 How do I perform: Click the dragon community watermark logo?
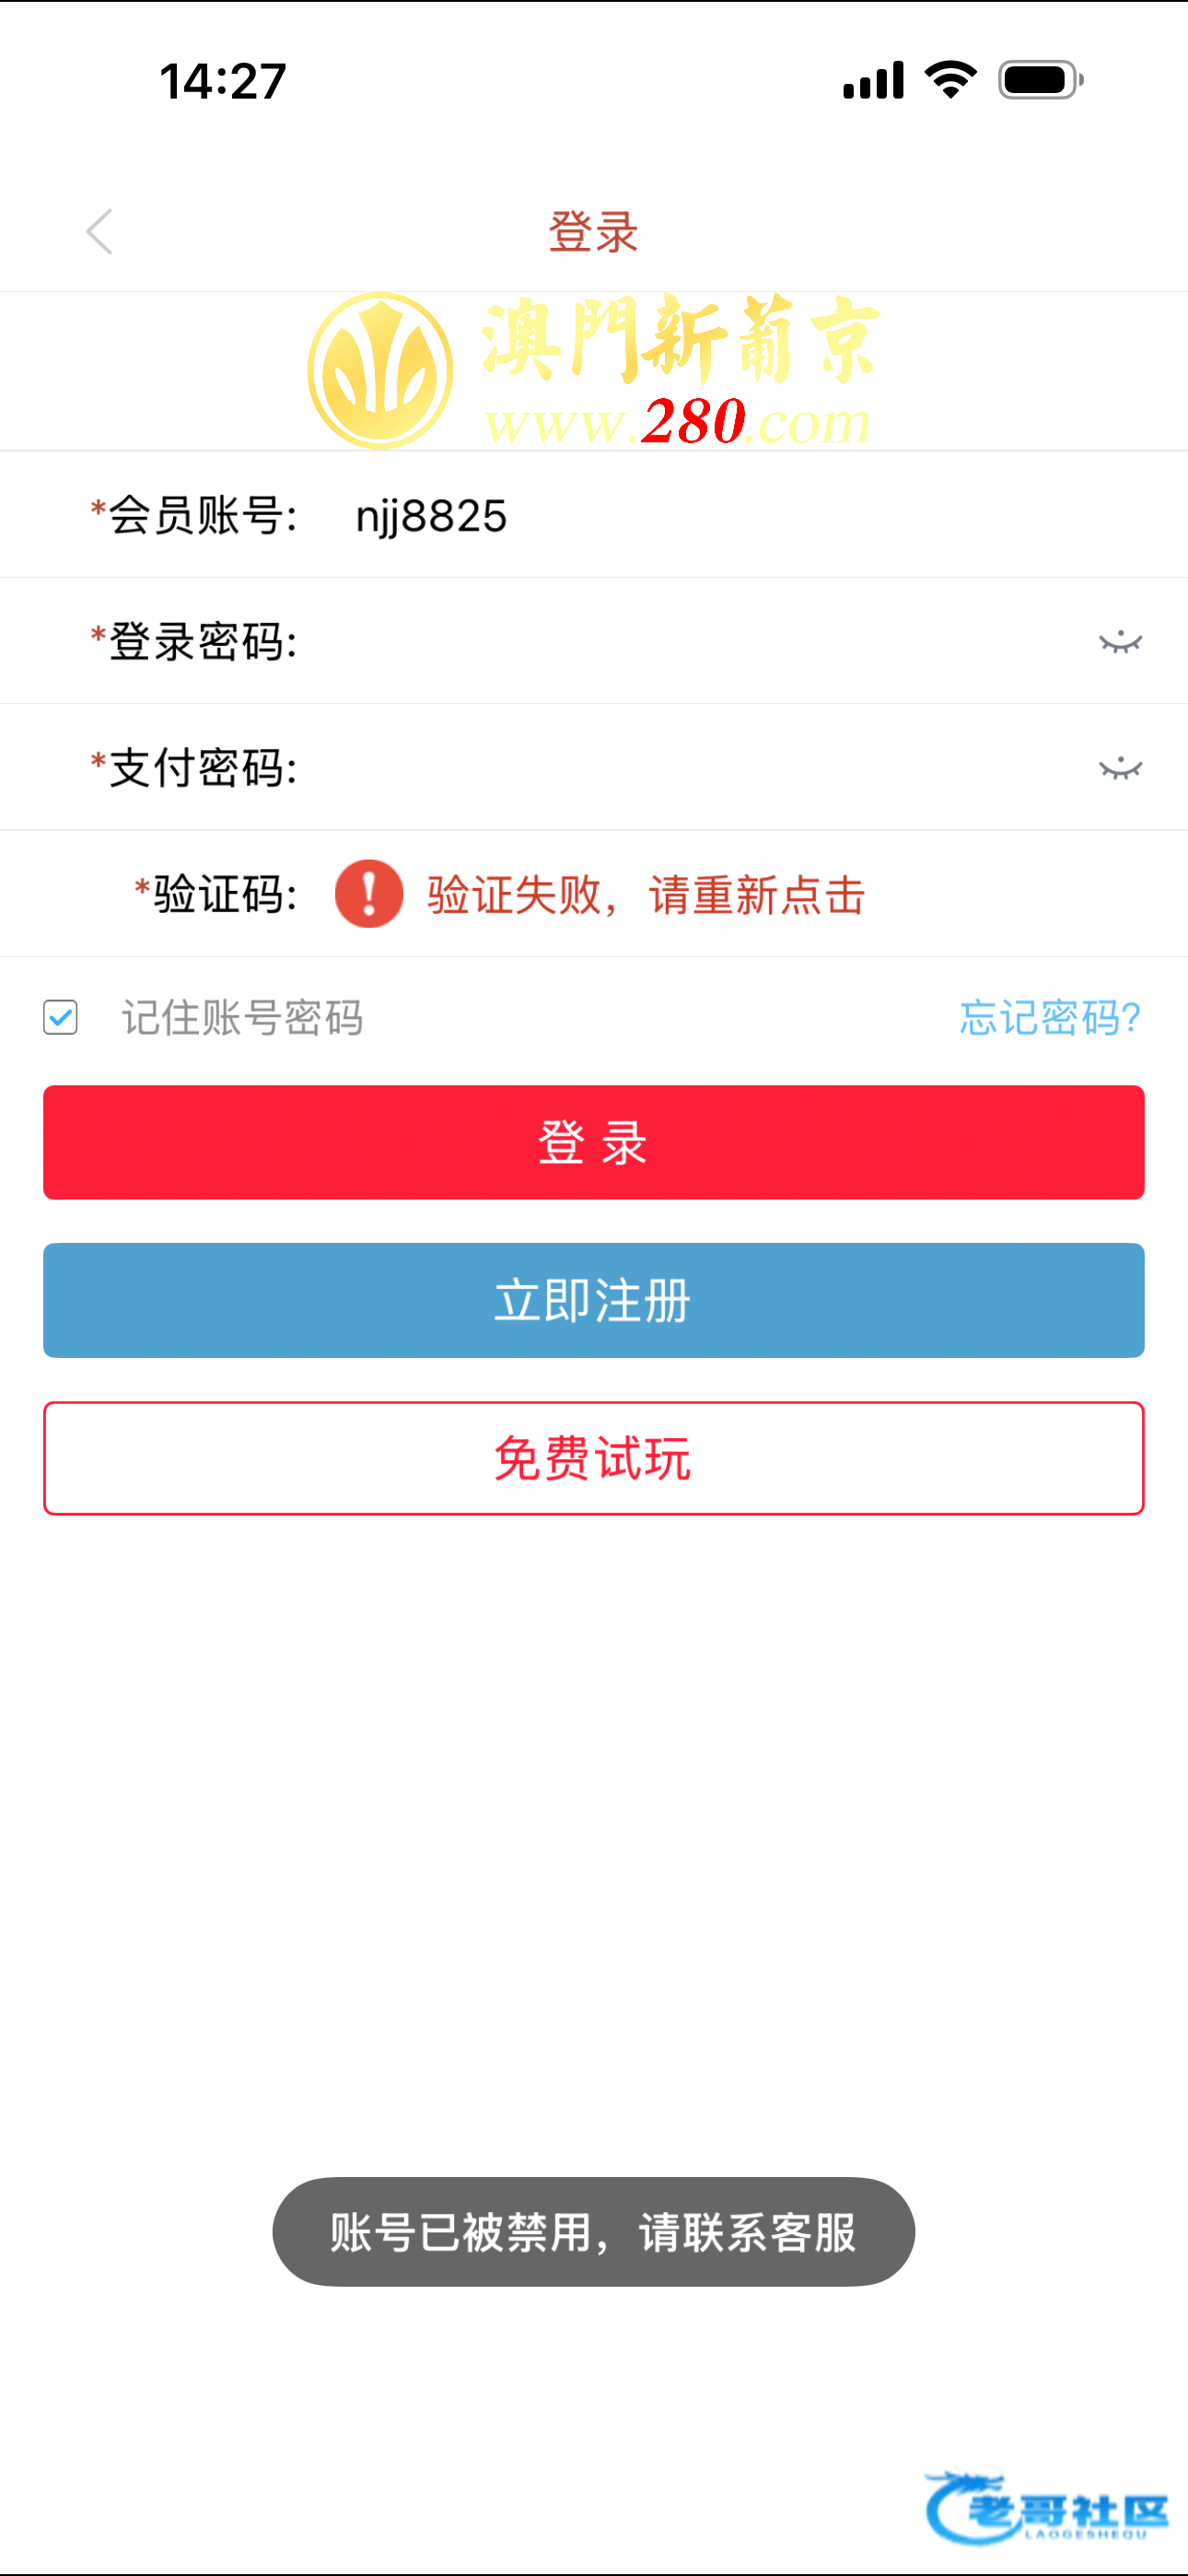[x=1046, y=2508]
